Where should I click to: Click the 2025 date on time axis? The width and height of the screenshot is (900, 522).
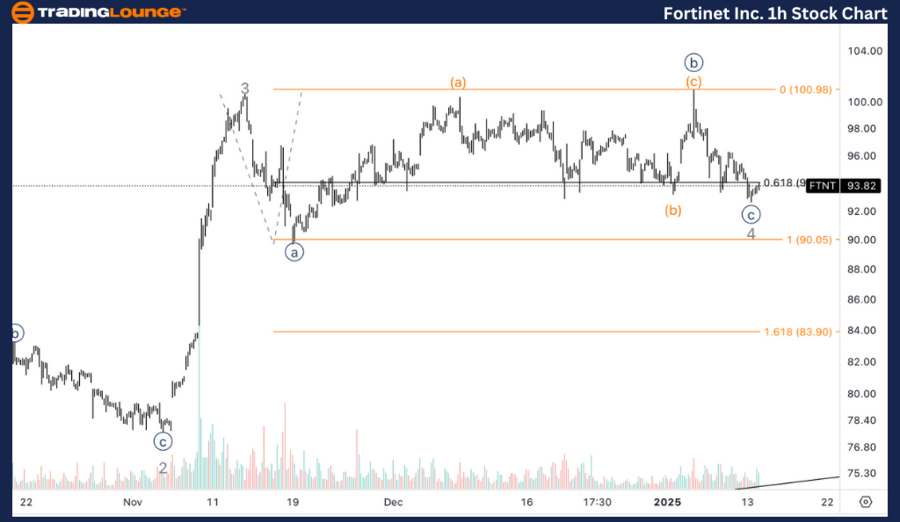pos(665,502)
